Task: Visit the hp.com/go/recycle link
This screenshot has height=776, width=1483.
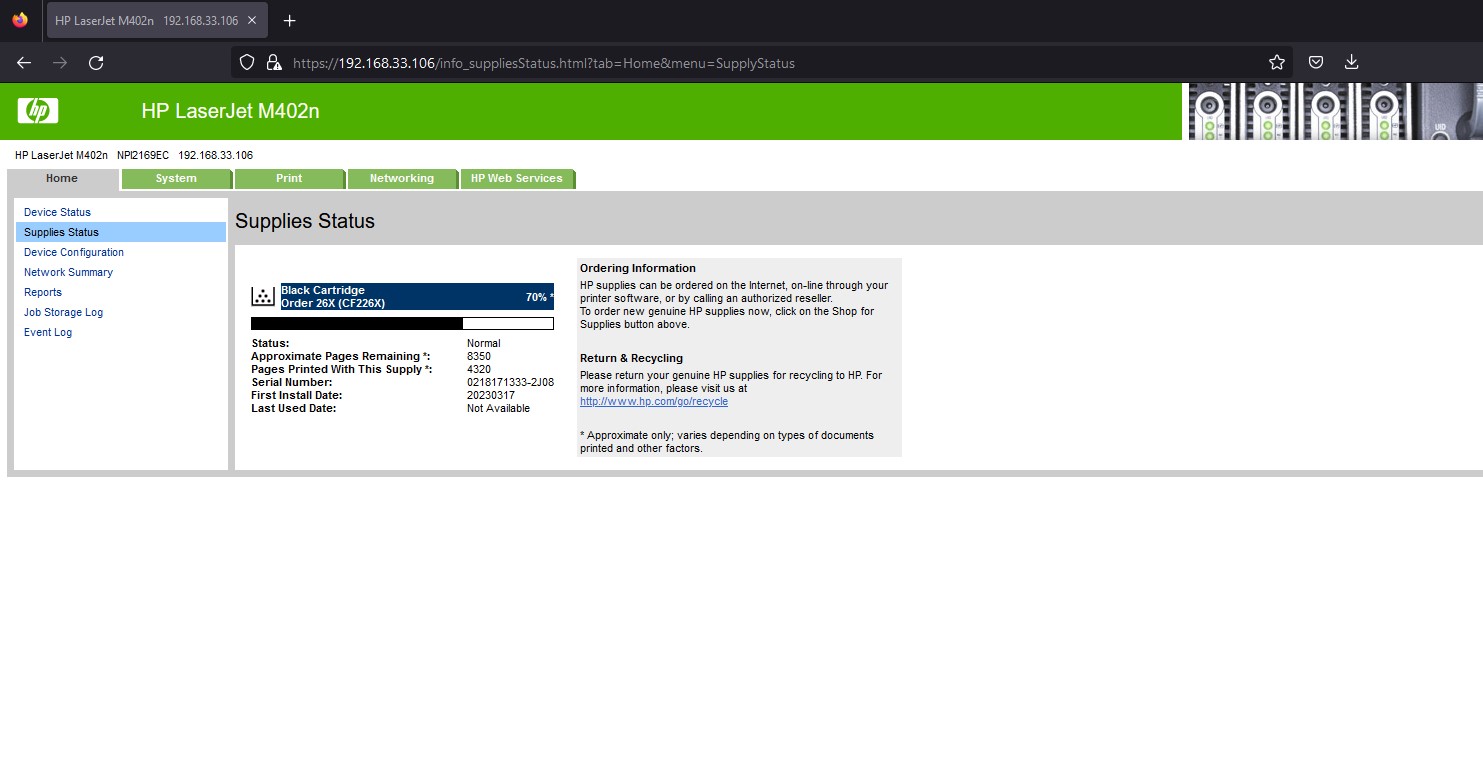Action: pyautogui.click(x=654, y=401)
